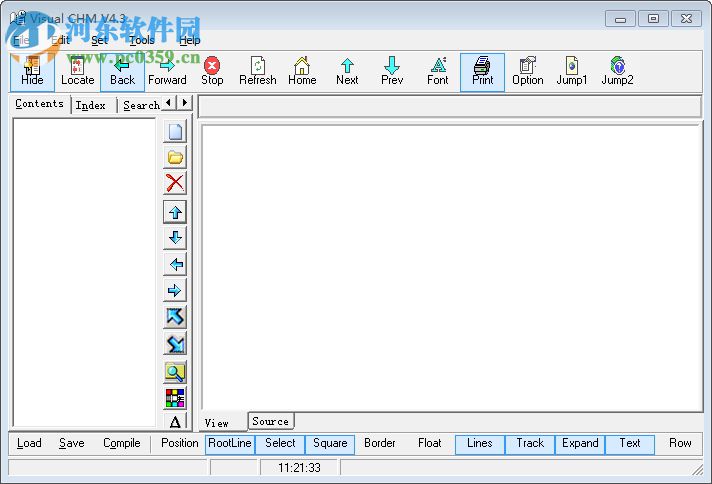712x484 pixels.
Task: Toggle the Text option
Action: point(630,444)
